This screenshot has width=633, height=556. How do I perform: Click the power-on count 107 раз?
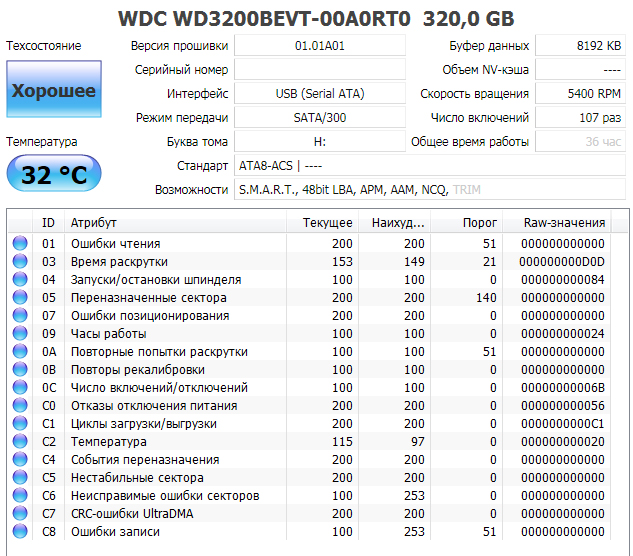point(581,117)
